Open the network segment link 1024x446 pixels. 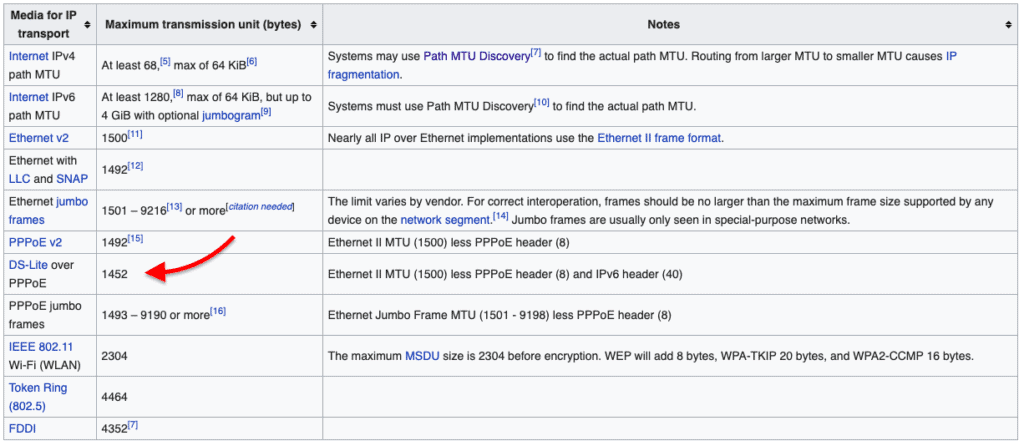pyautogui.click(x=445, y=220)
